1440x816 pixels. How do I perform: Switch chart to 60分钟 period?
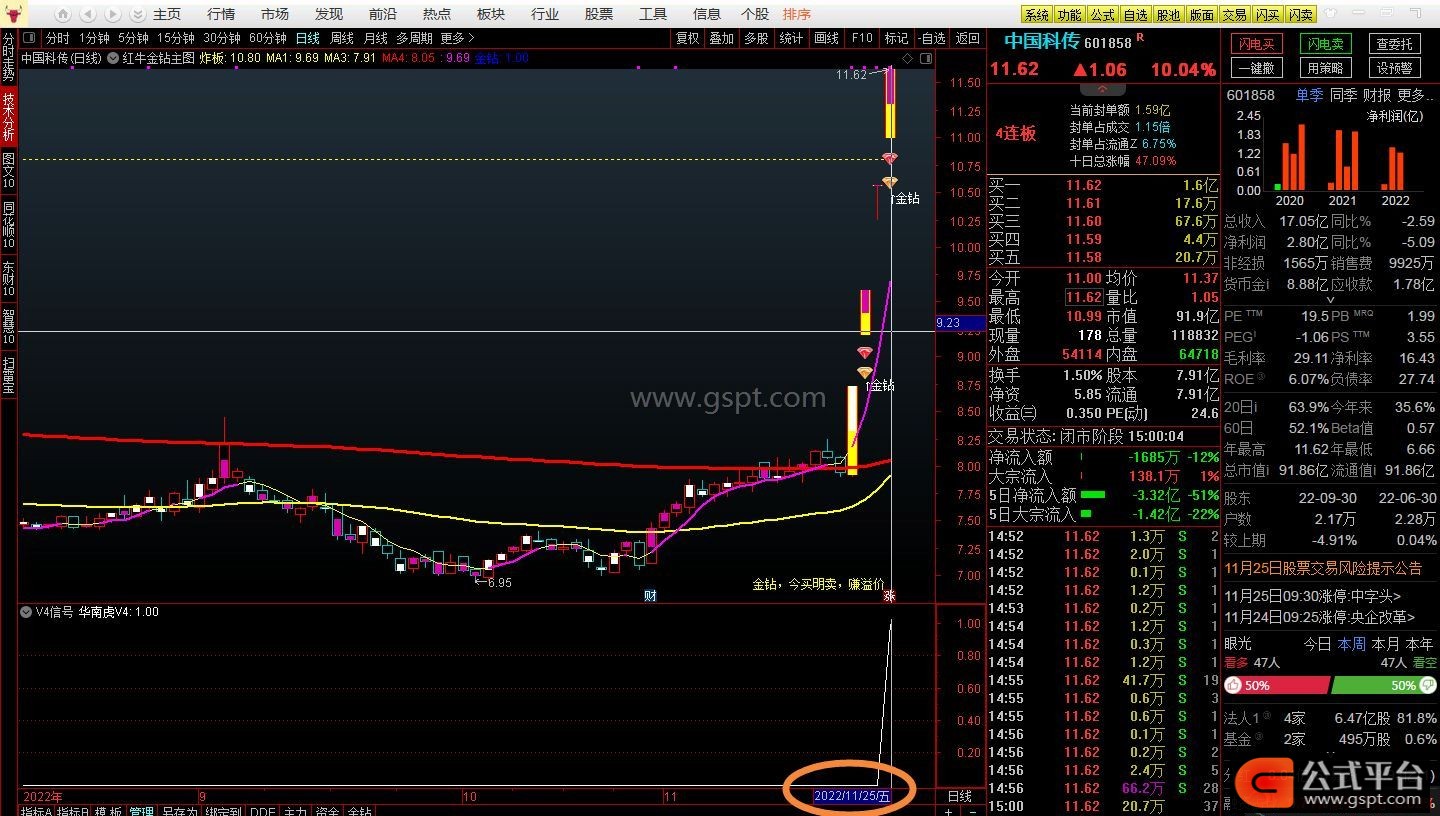[268, 38]
